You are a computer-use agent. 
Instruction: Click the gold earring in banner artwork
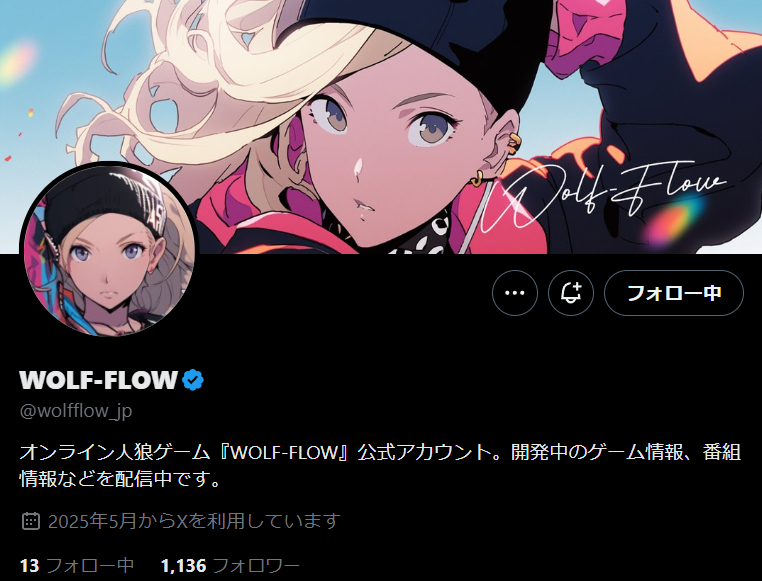click(x=477, y=178)
